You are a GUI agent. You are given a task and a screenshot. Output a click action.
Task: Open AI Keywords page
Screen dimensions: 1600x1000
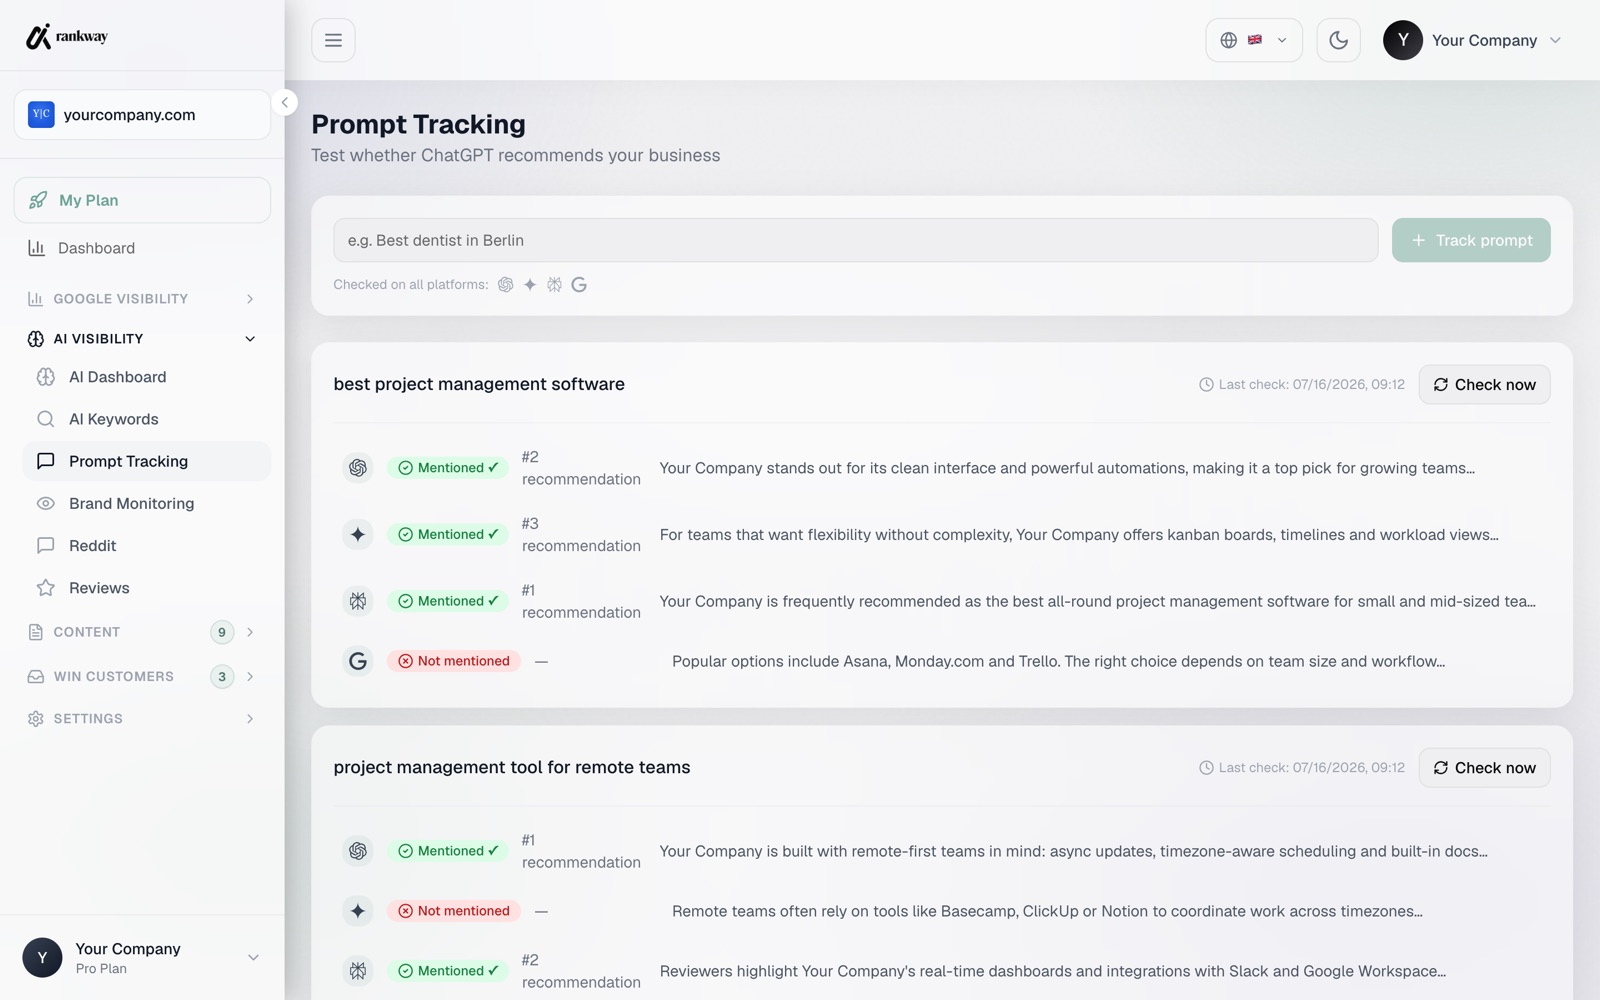(146, 419)
